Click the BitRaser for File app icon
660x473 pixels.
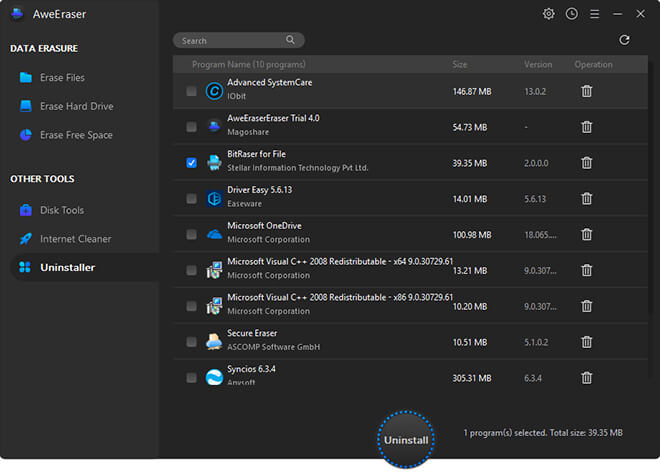pos(214,162)
